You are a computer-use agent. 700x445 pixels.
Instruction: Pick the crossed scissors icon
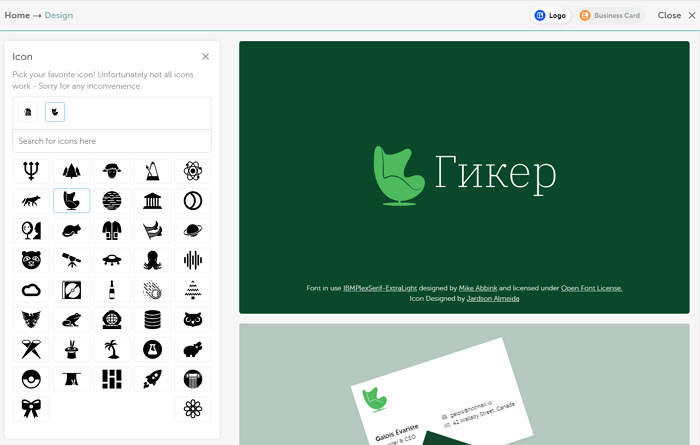[x=31, y=349]
